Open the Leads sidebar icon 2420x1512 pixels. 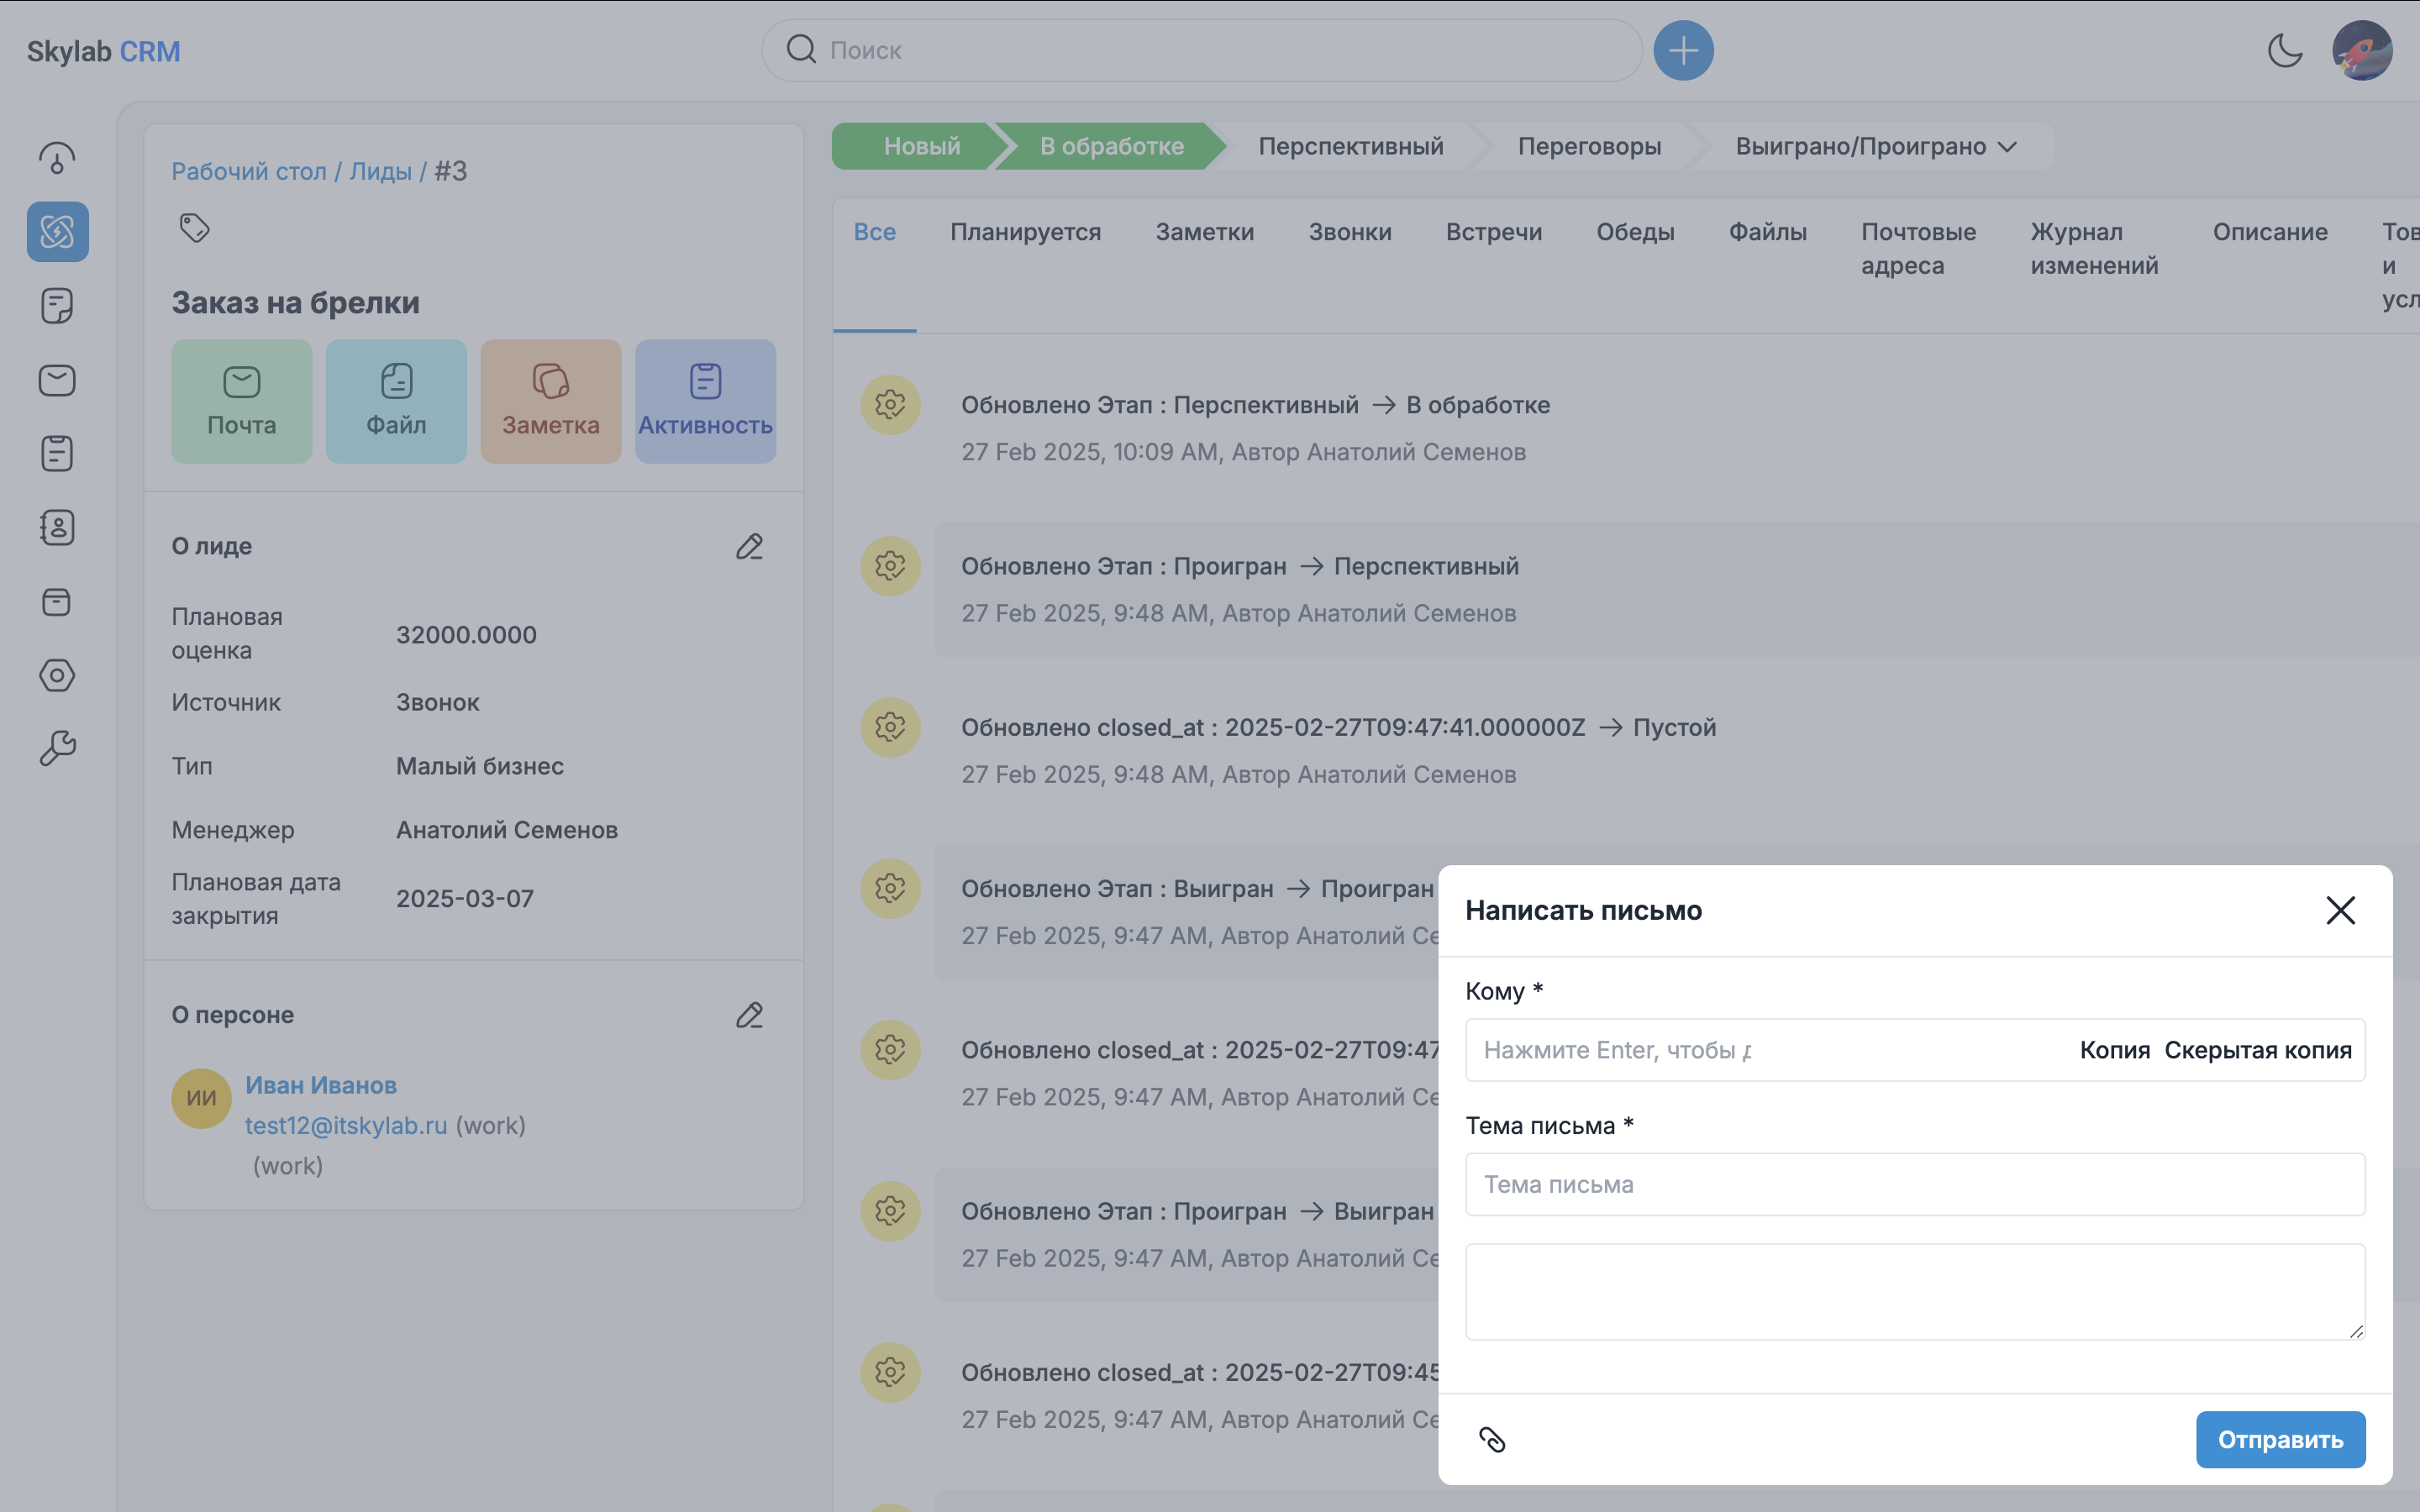[x=57, y=232]
